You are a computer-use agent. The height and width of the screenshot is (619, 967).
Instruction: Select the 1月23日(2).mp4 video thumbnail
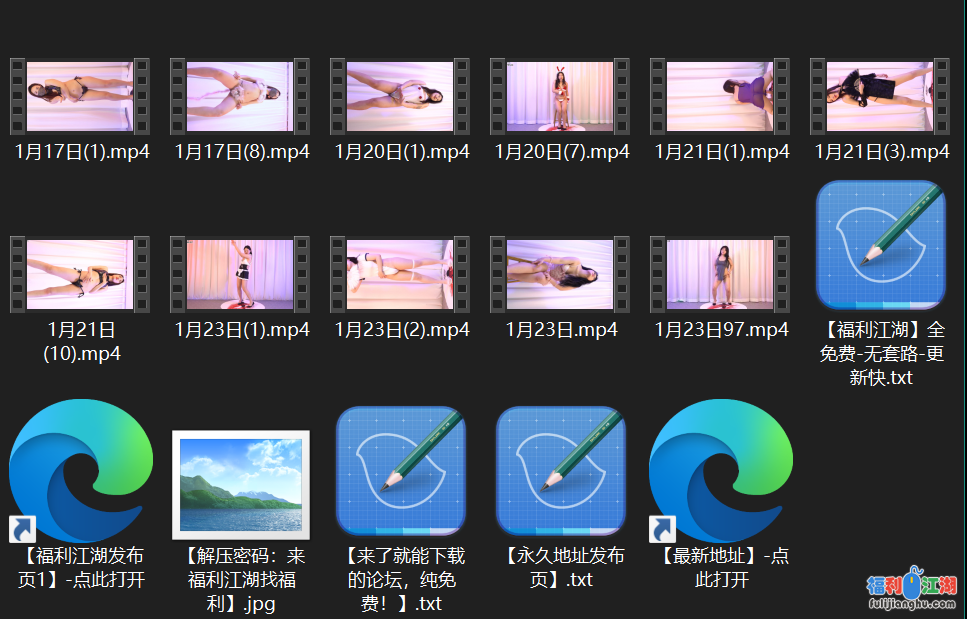click(400, 274)
